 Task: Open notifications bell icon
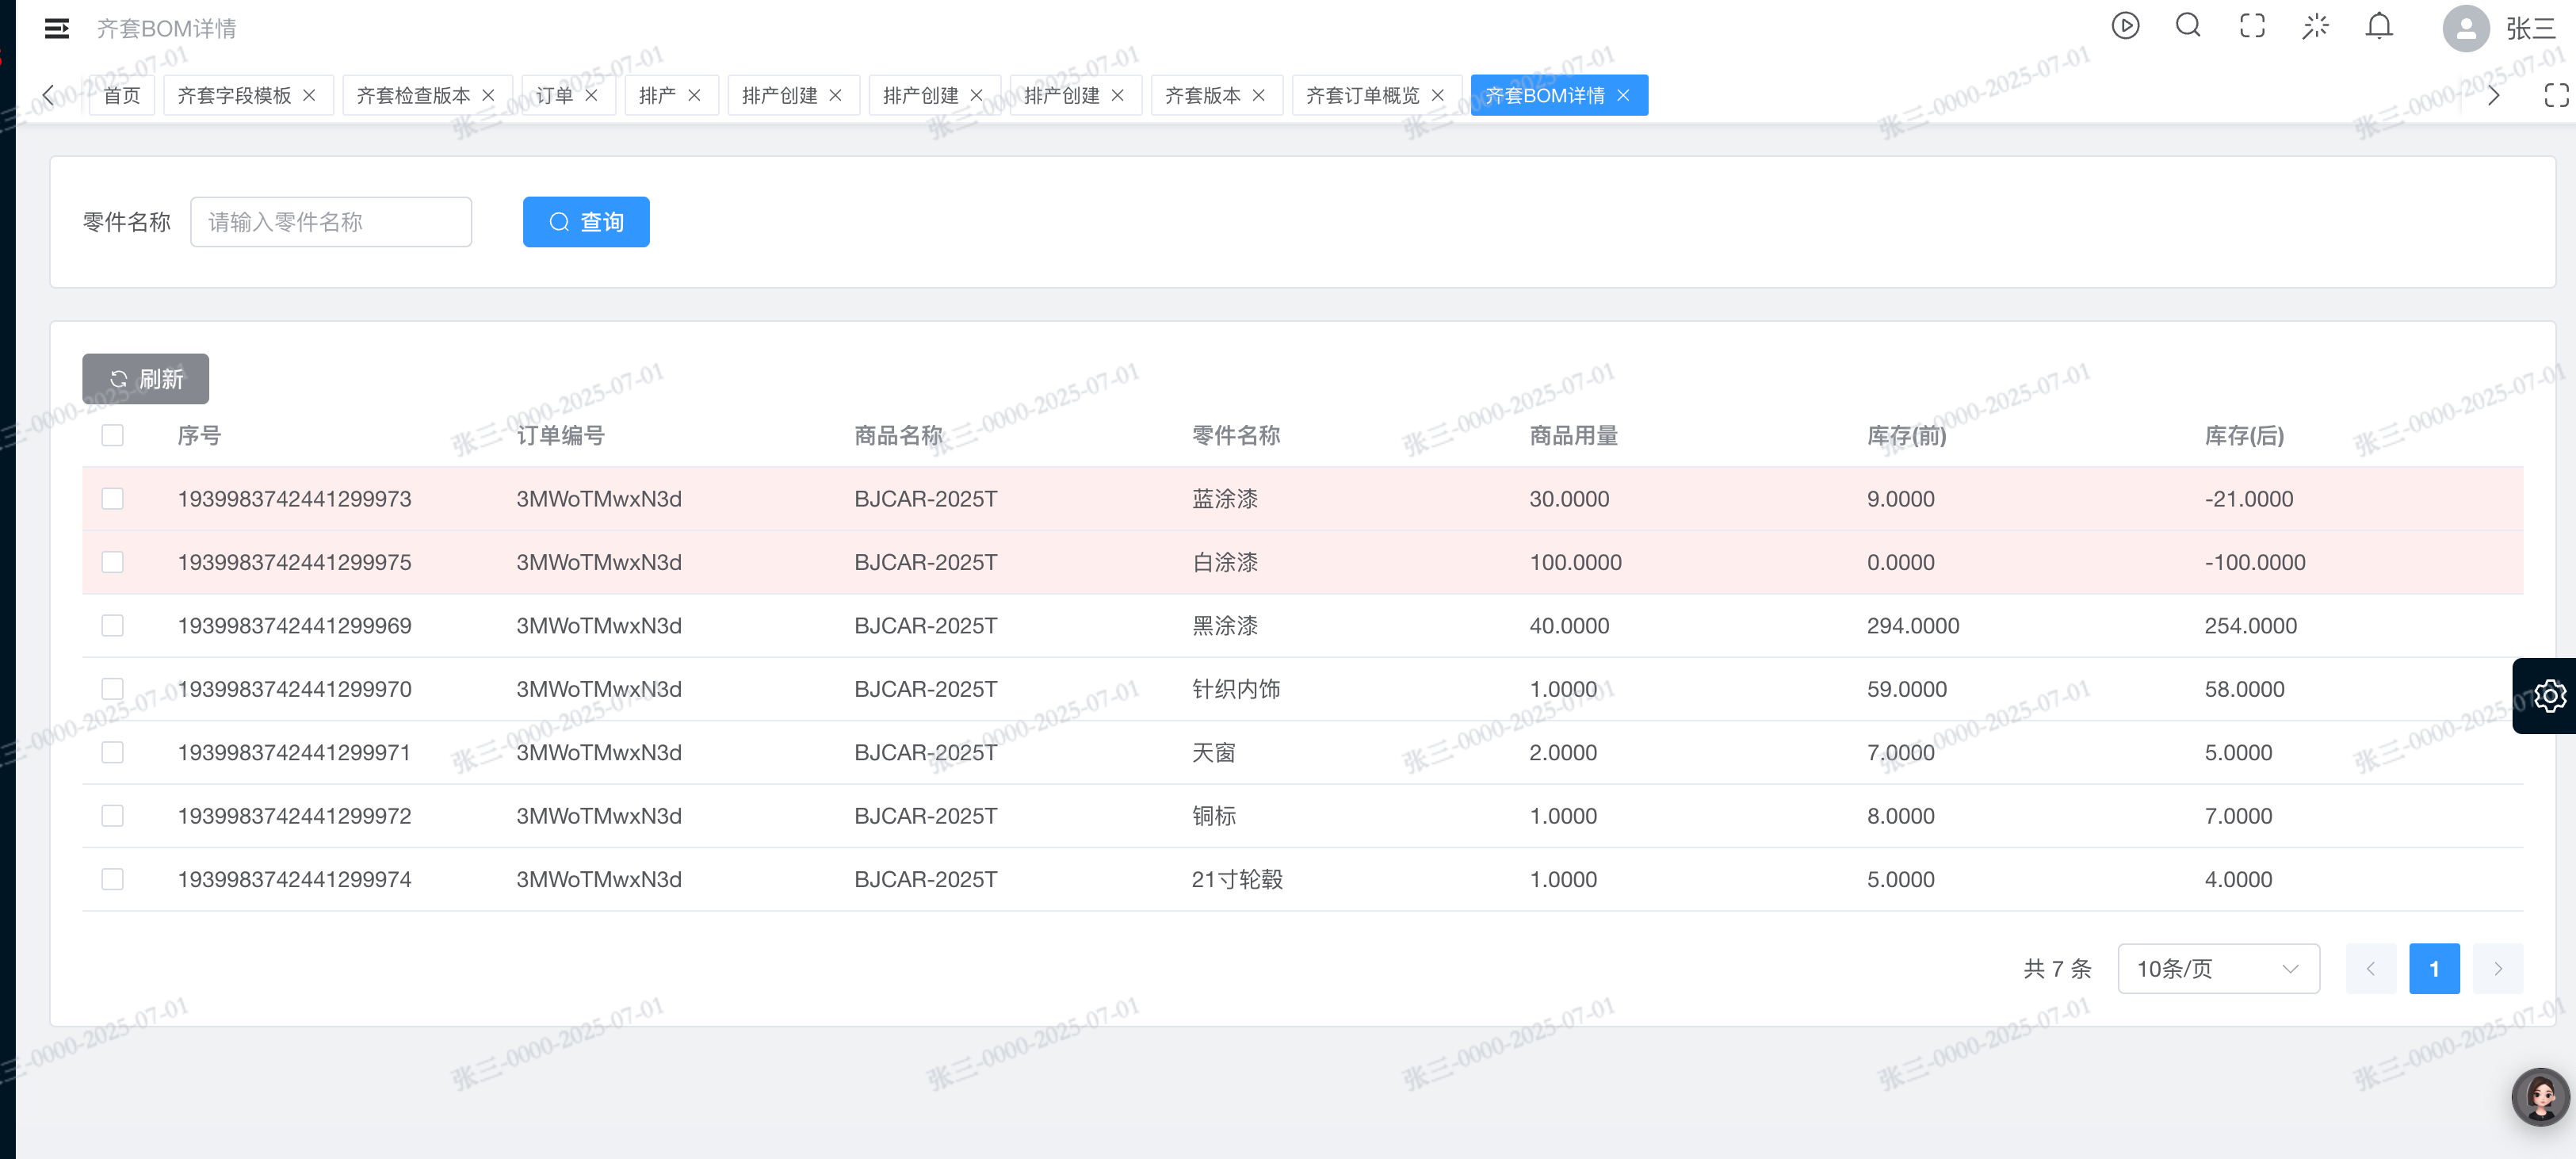2379,26
